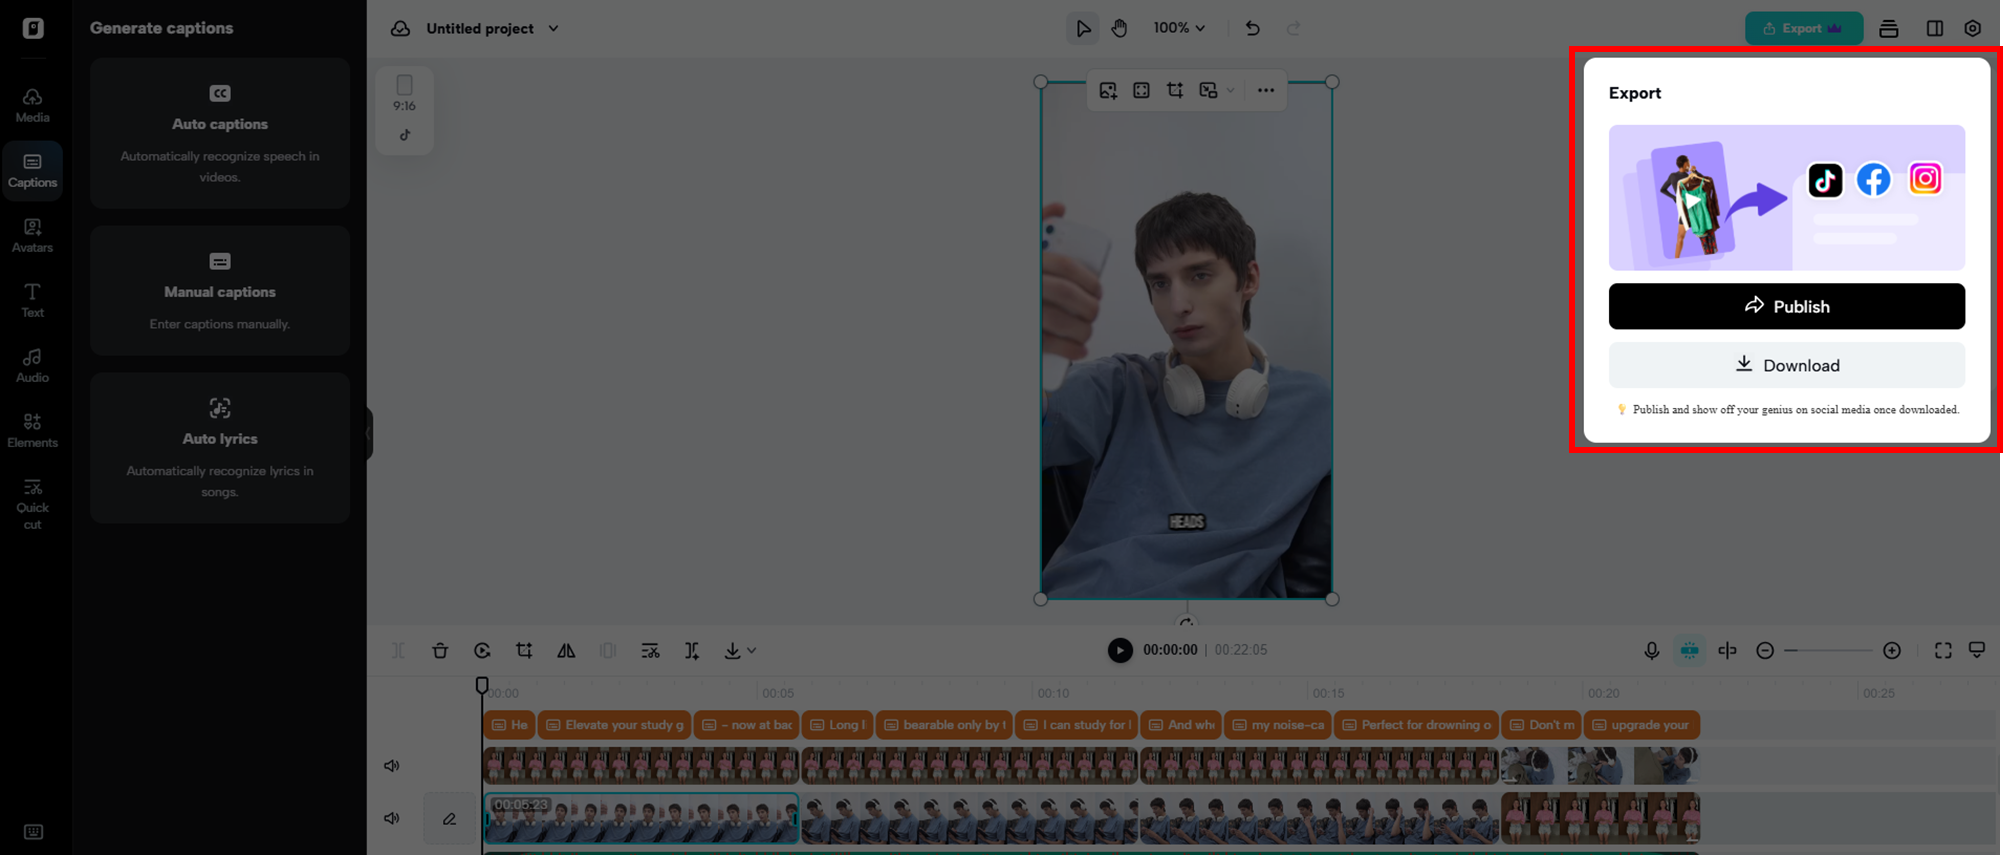
Task: Click the timeline playhead marker at start
Action: pyautogui.click(x=482, y=685)
